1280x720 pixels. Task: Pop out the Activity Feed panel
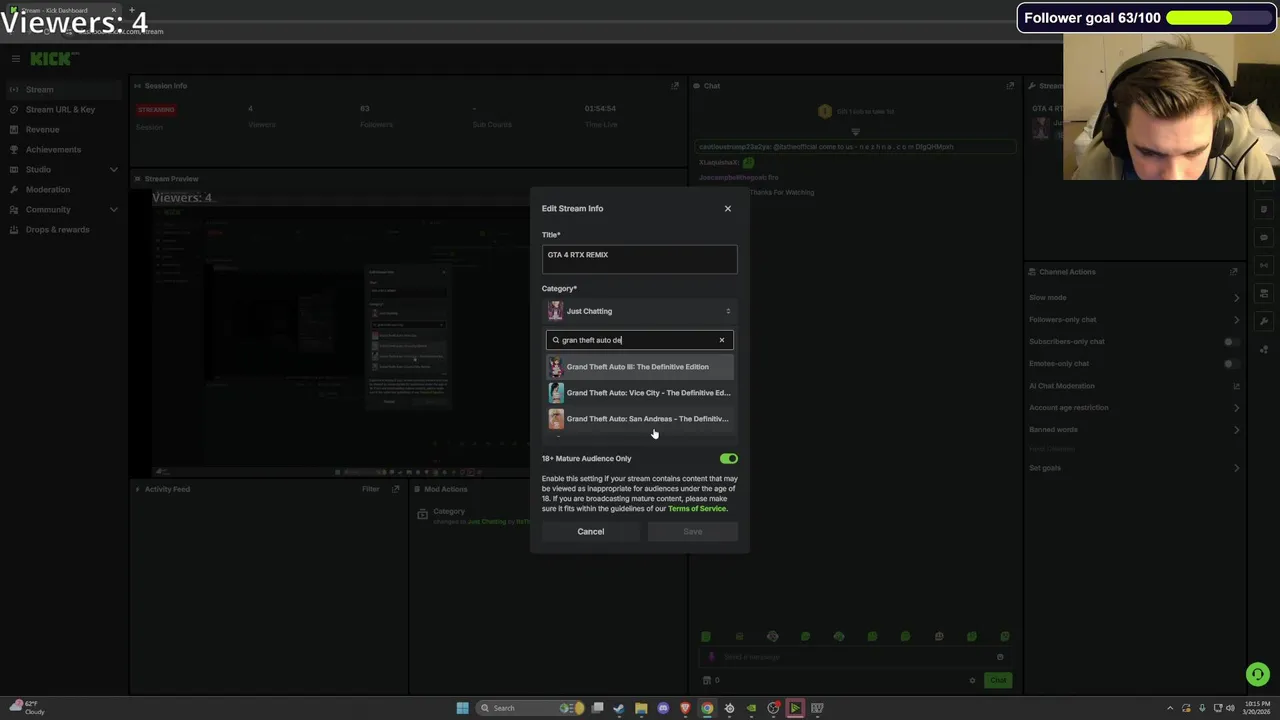click(396, 489)
